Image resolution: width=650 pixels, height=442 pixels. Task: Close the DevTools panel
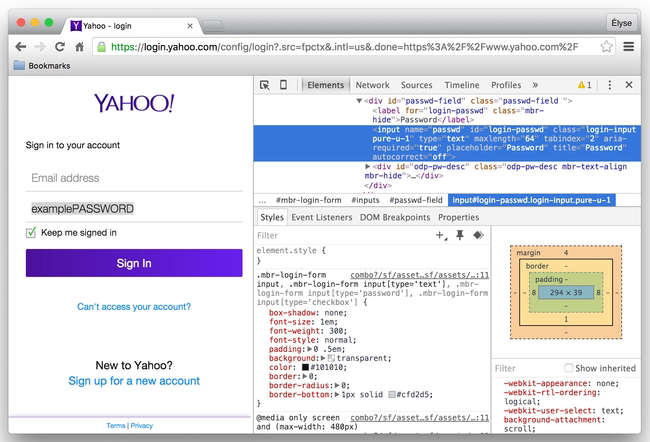pos(629,85)
